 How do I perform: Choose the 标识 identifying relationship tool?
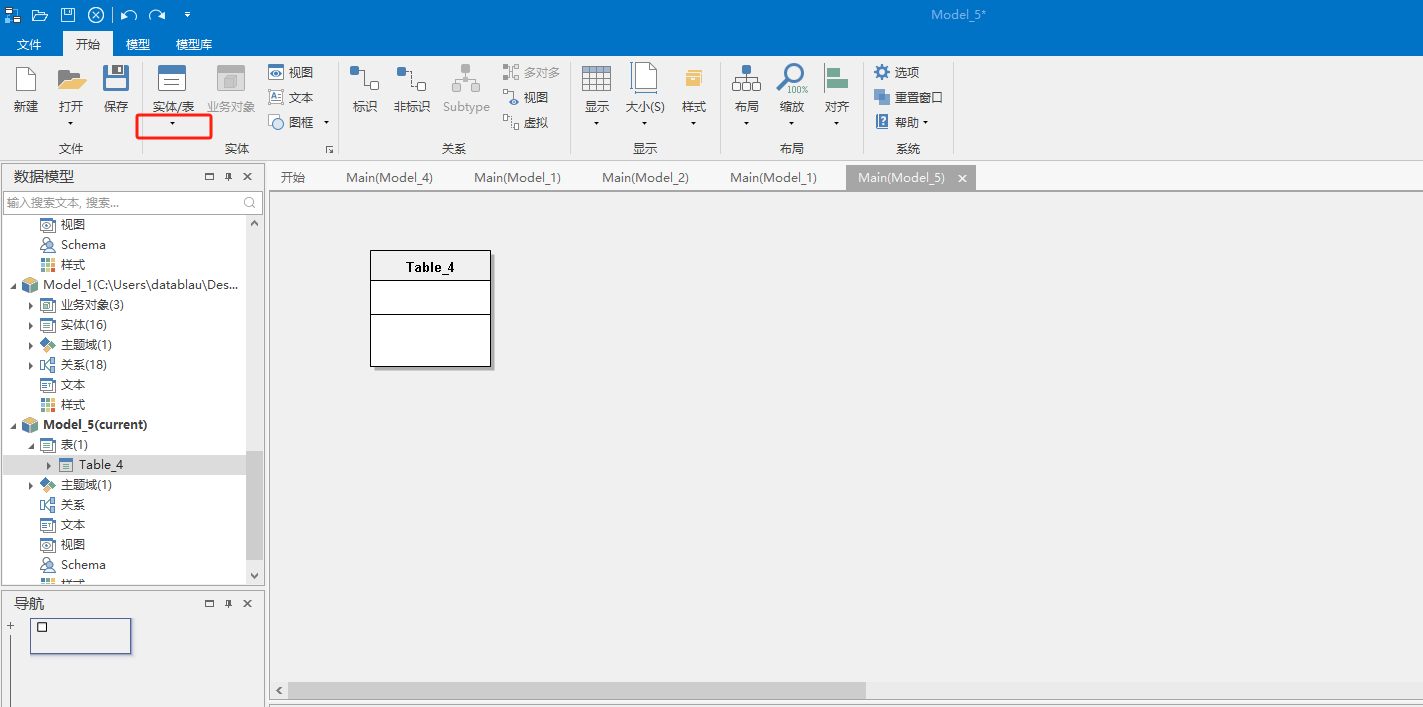pos(364,90)
